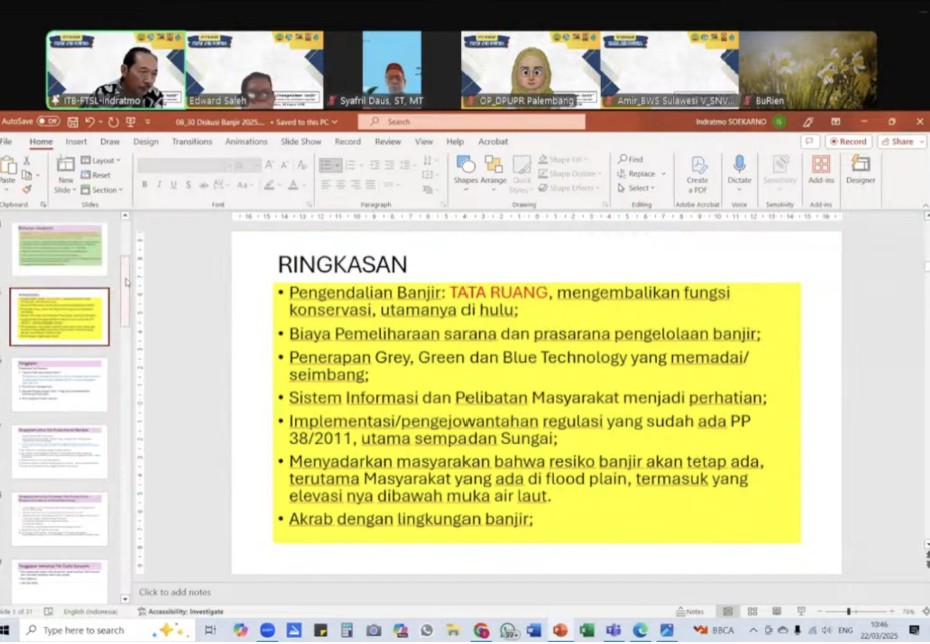The image size is (930, 644).
Task: Click the Arrange icon
Action: click(493, 166)
